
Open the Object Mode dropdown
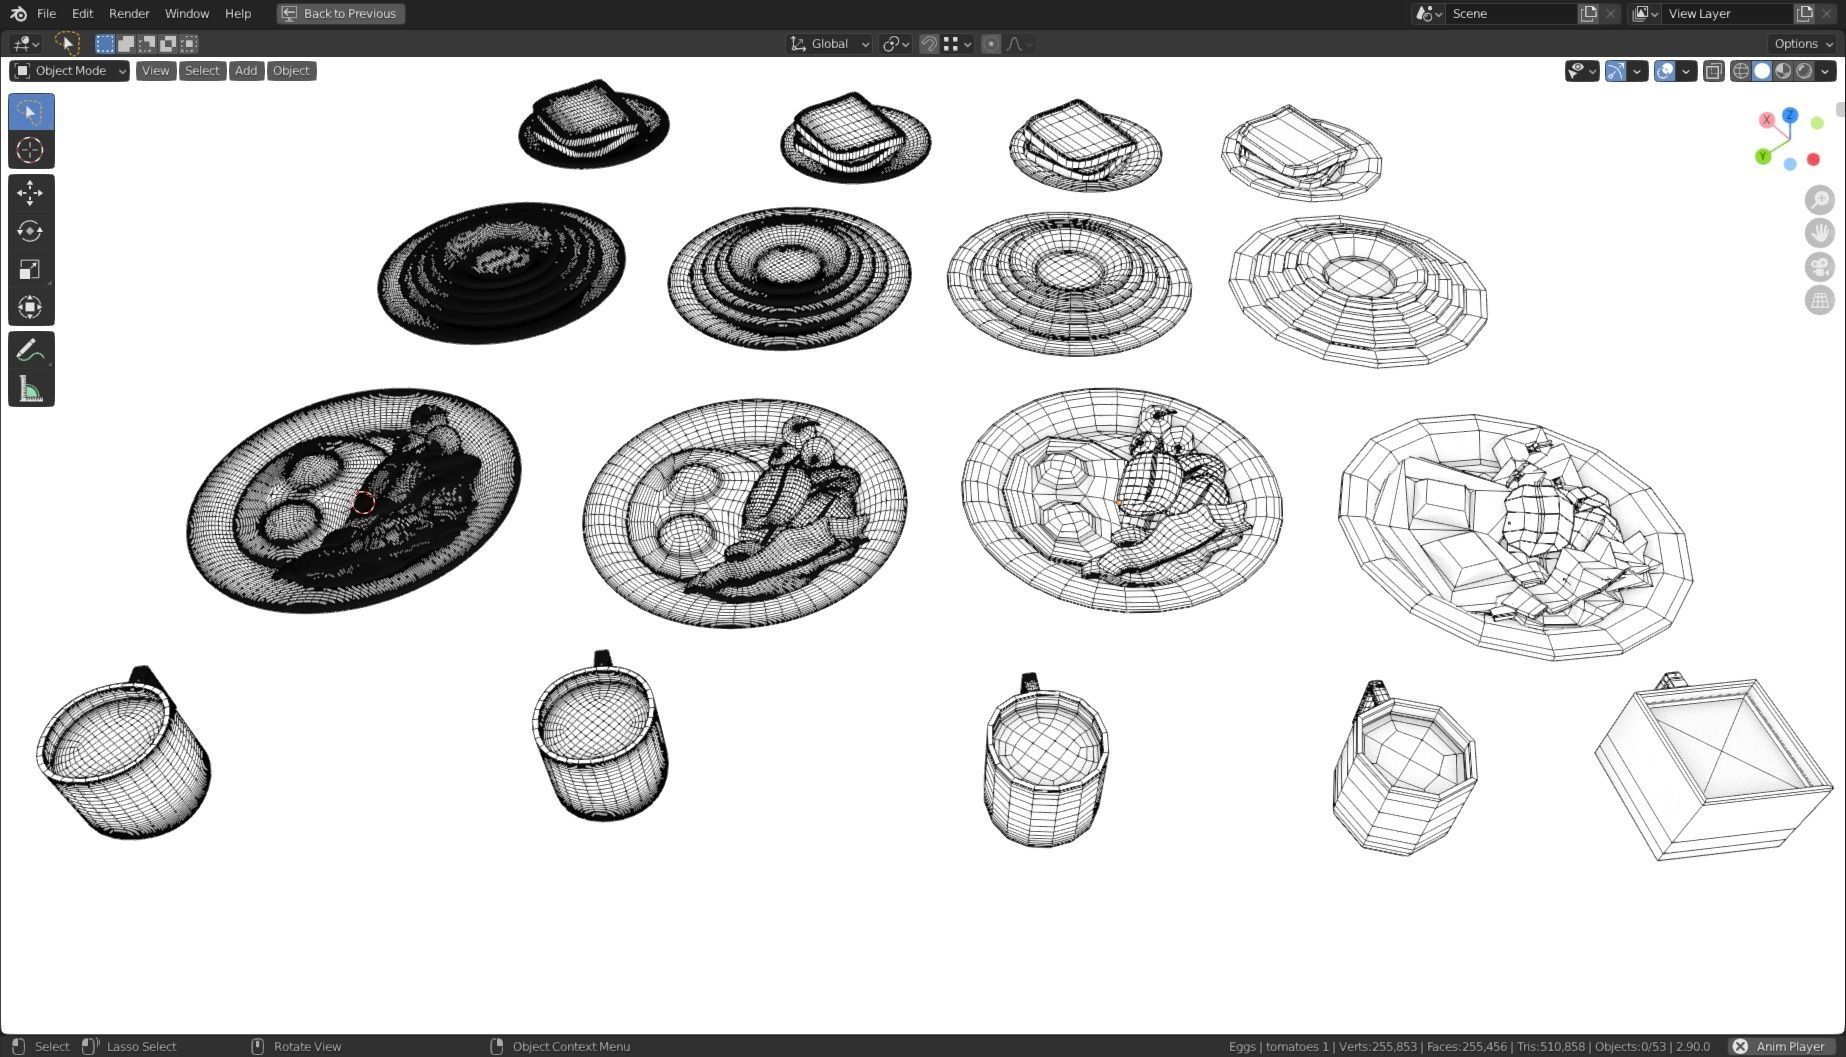70,71
